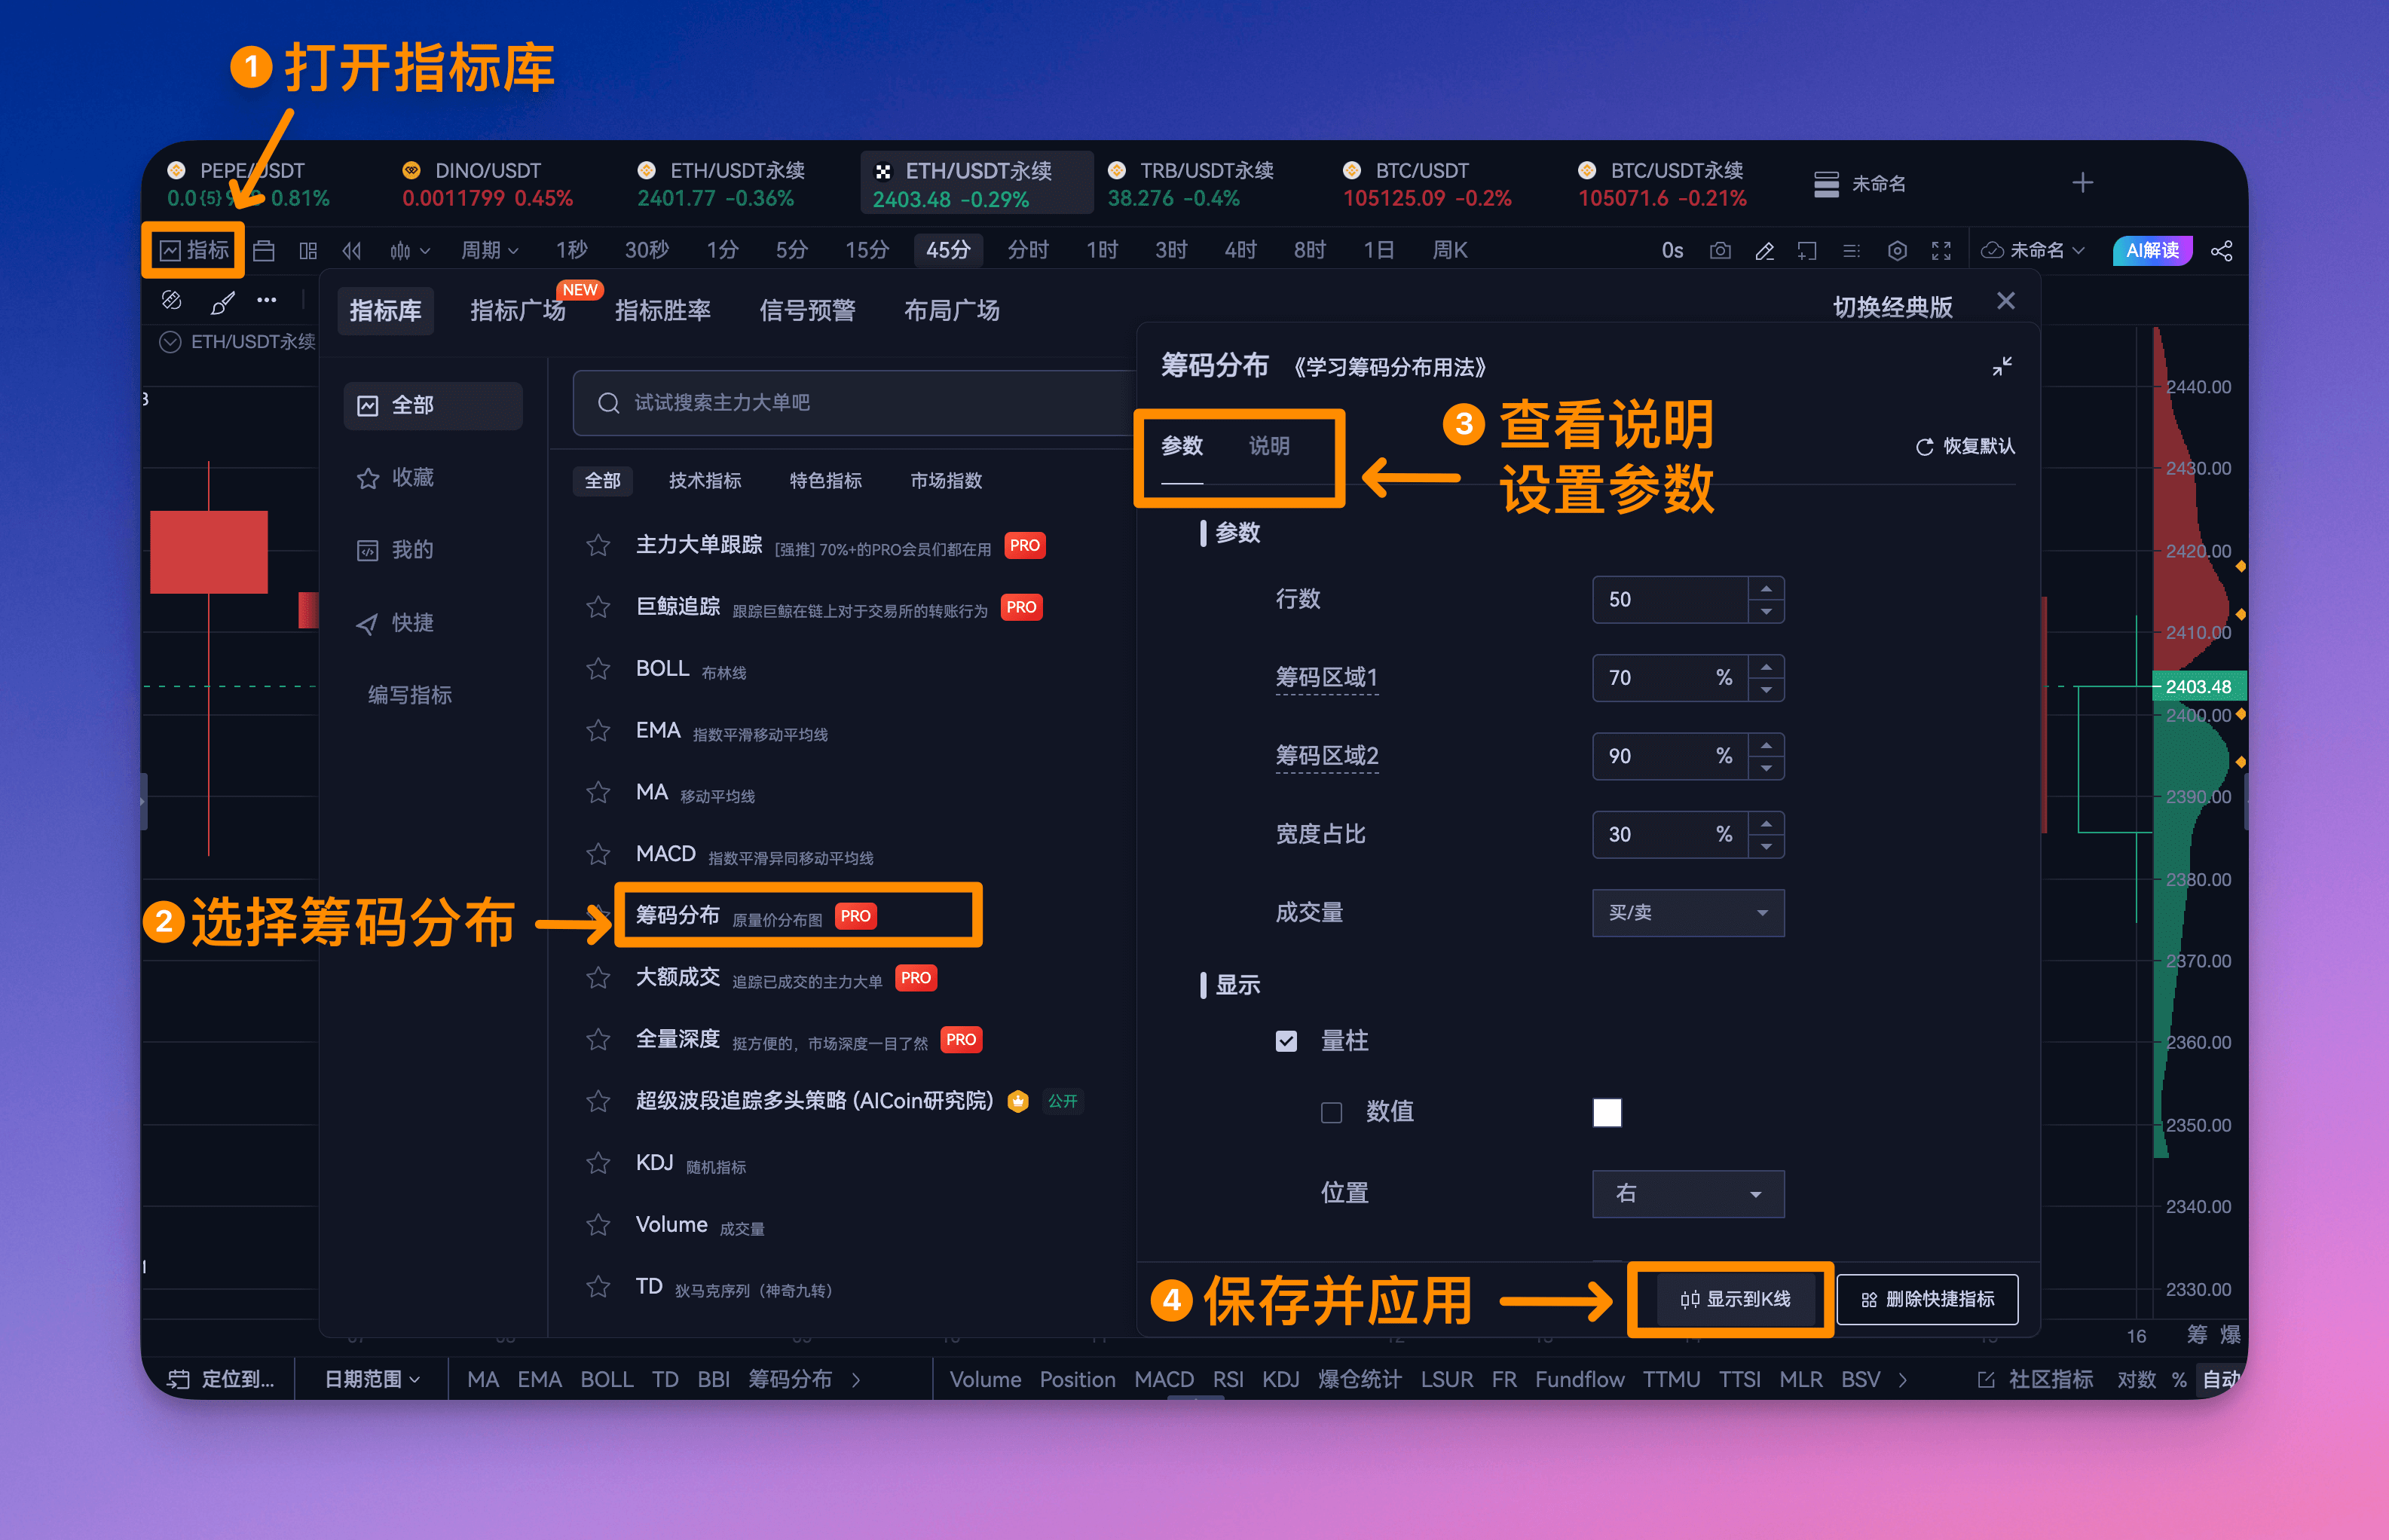Increase the 筹码区域1 value with up arrow

coord(1766,667)
